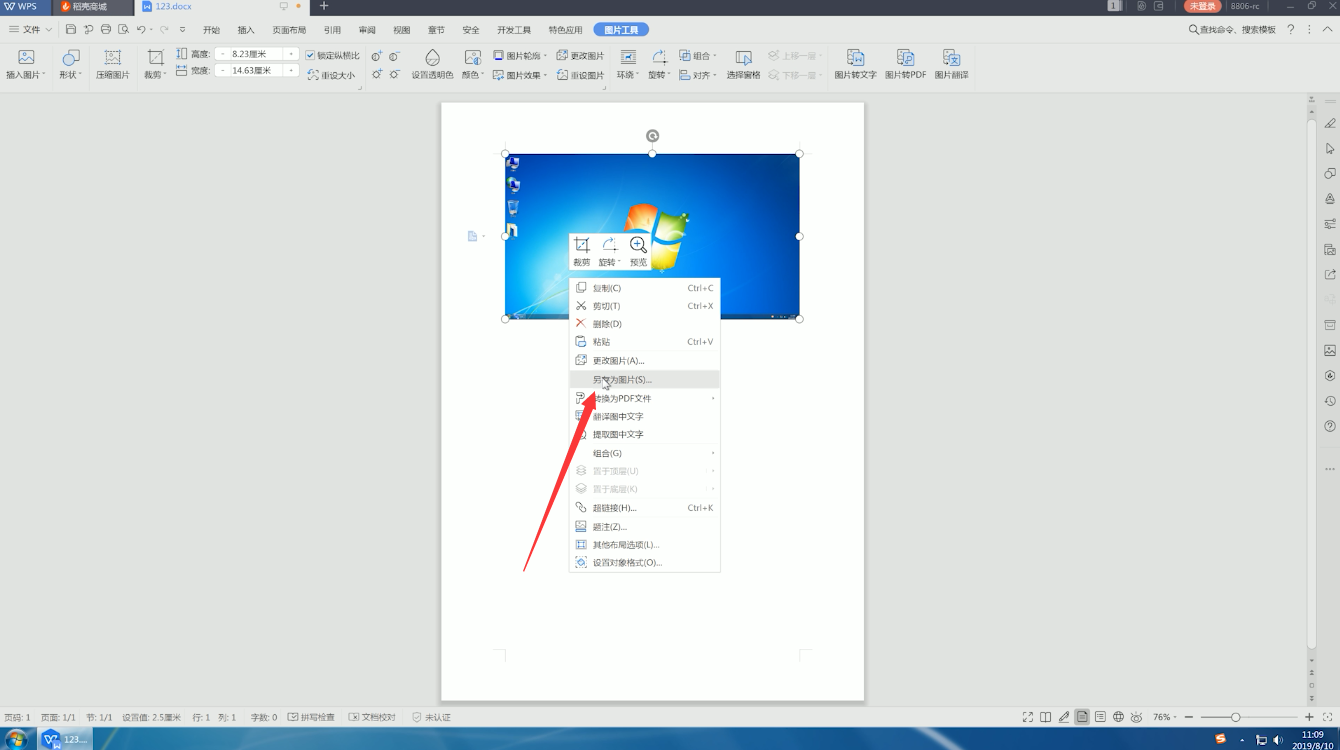Click the Crop icon in floating mini toolbar
The image size is (1340, 750).
pos(582,251)
